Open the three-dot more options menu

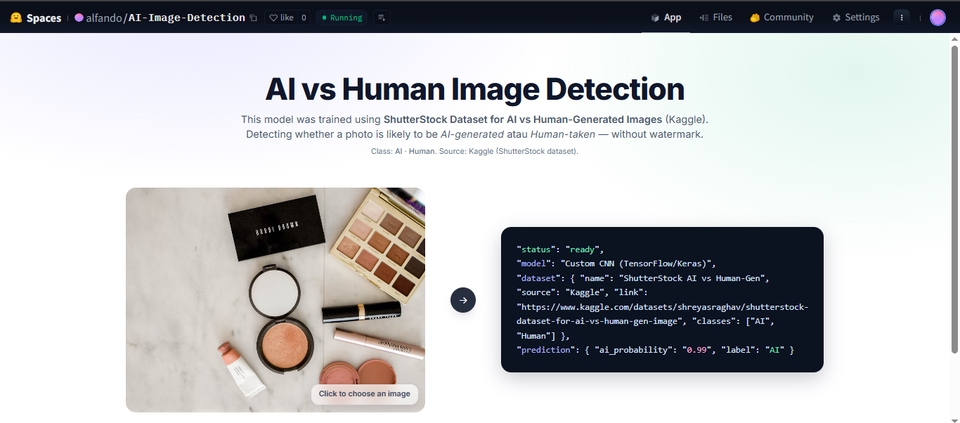[x=902, y=17]
